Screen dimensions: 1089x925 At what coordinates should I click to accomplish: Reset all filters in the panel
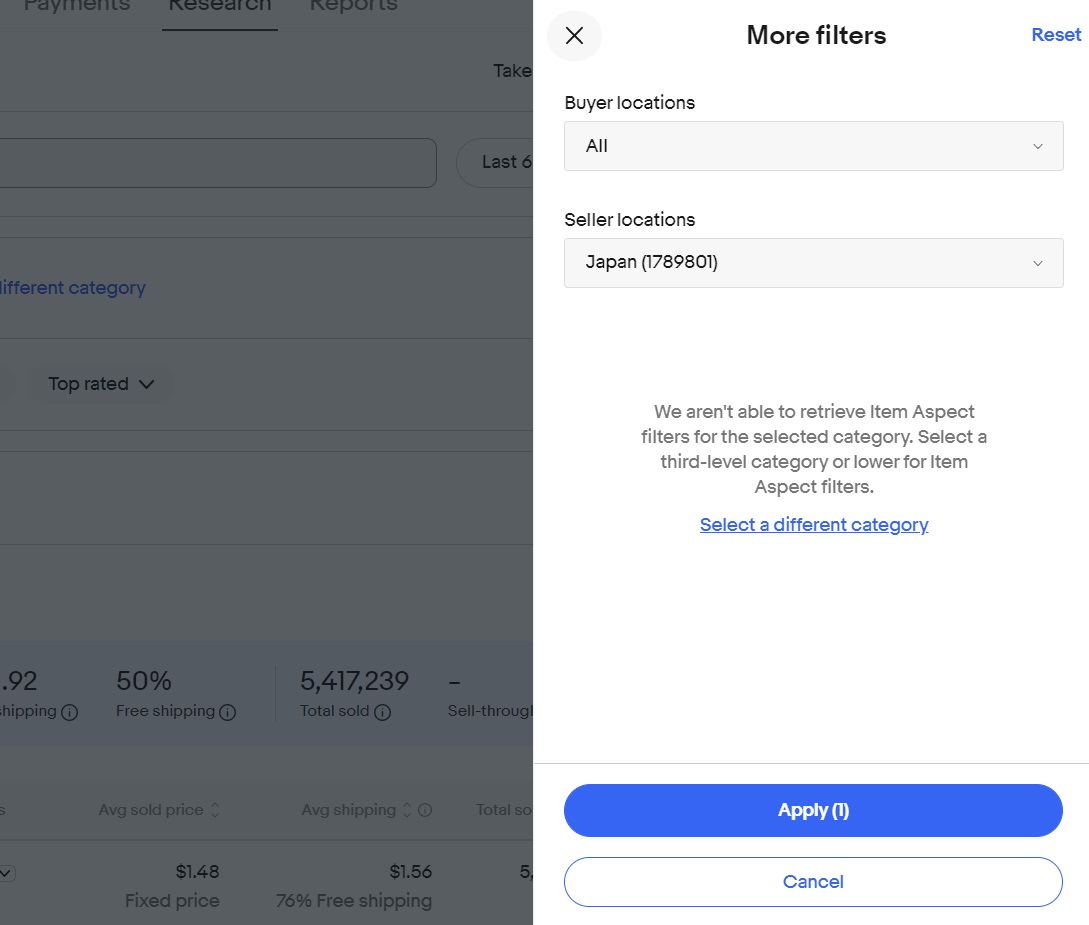(1056, 35)
